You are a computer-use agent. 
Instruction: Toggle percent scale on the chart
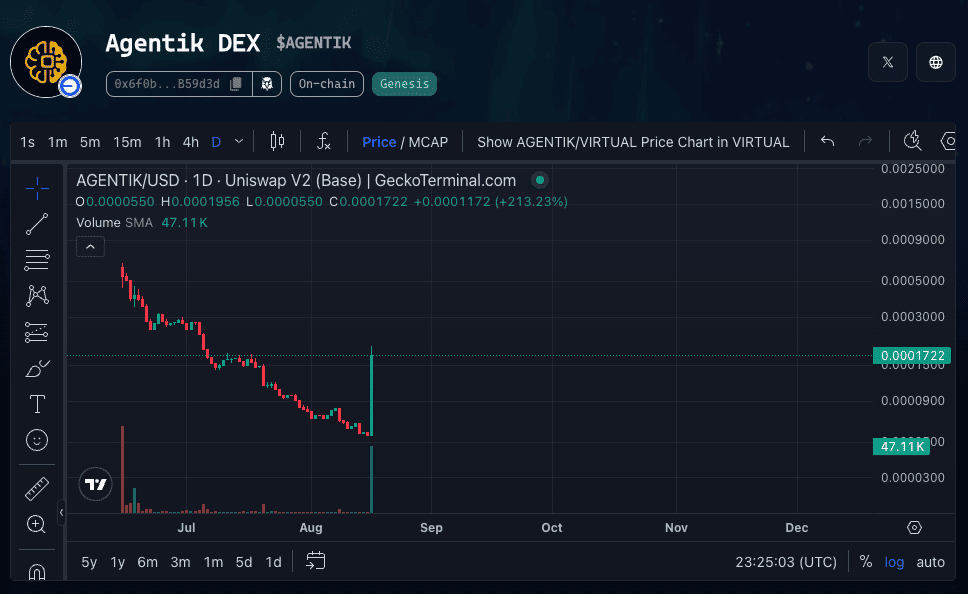point(866,562)
